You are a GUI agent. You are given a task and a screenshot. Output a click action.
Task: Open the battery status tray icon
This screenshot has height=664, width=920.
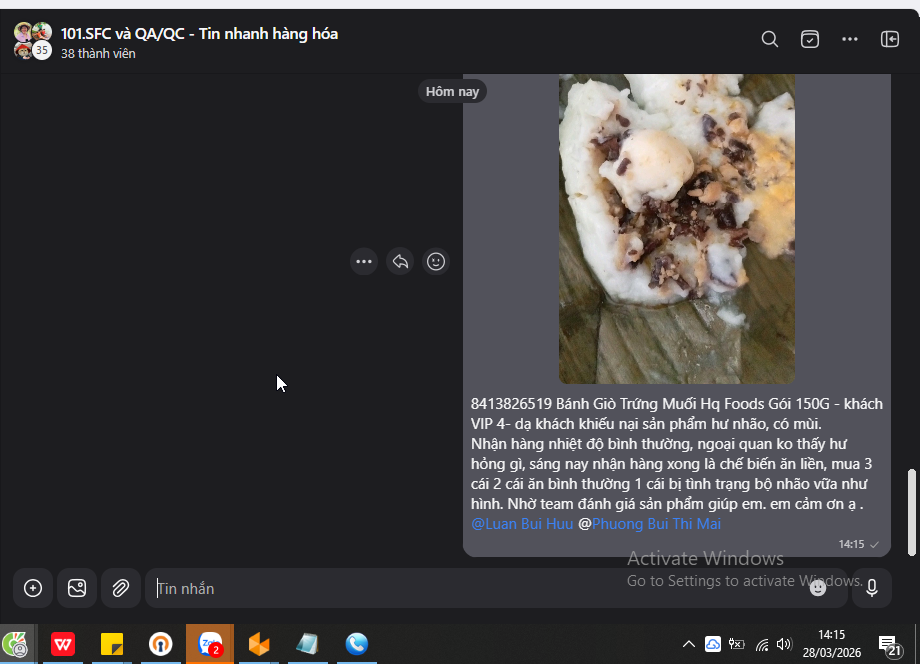pos(736,644)
